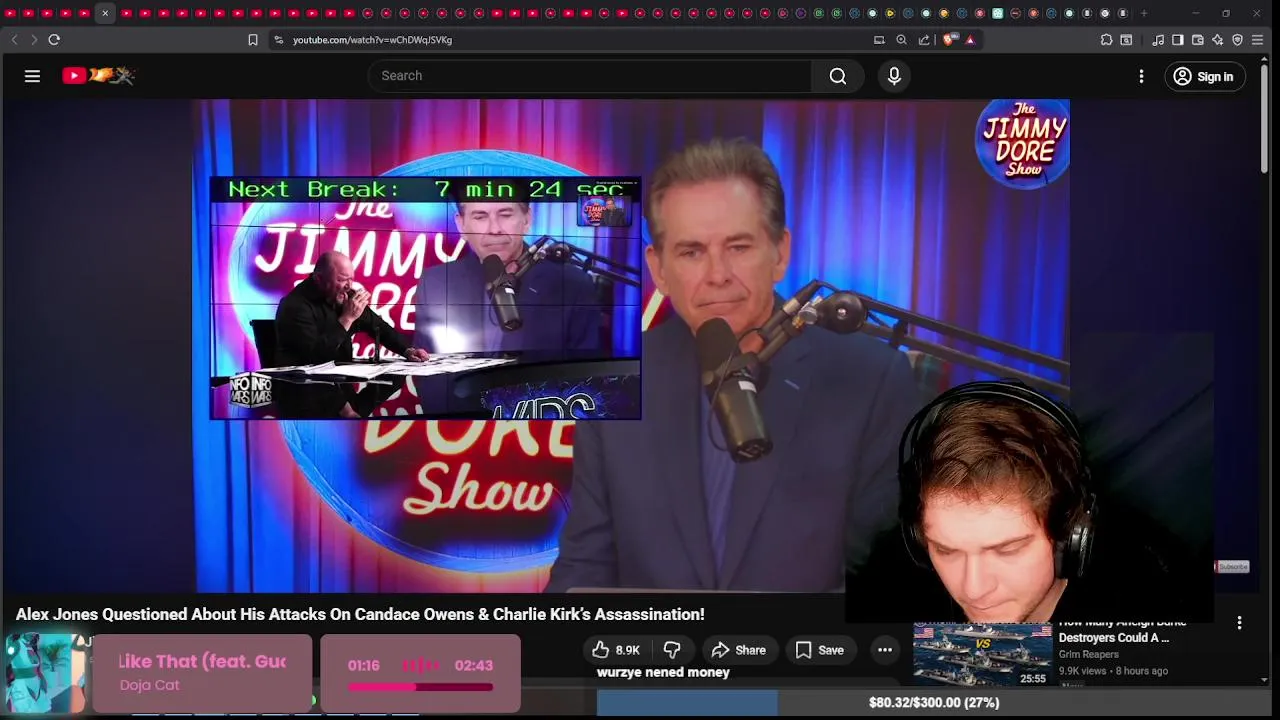The width and height of the screenshot is (1280, 720).
Task: Click the tab search icon beside extensions
Action: coord(1126,40)
